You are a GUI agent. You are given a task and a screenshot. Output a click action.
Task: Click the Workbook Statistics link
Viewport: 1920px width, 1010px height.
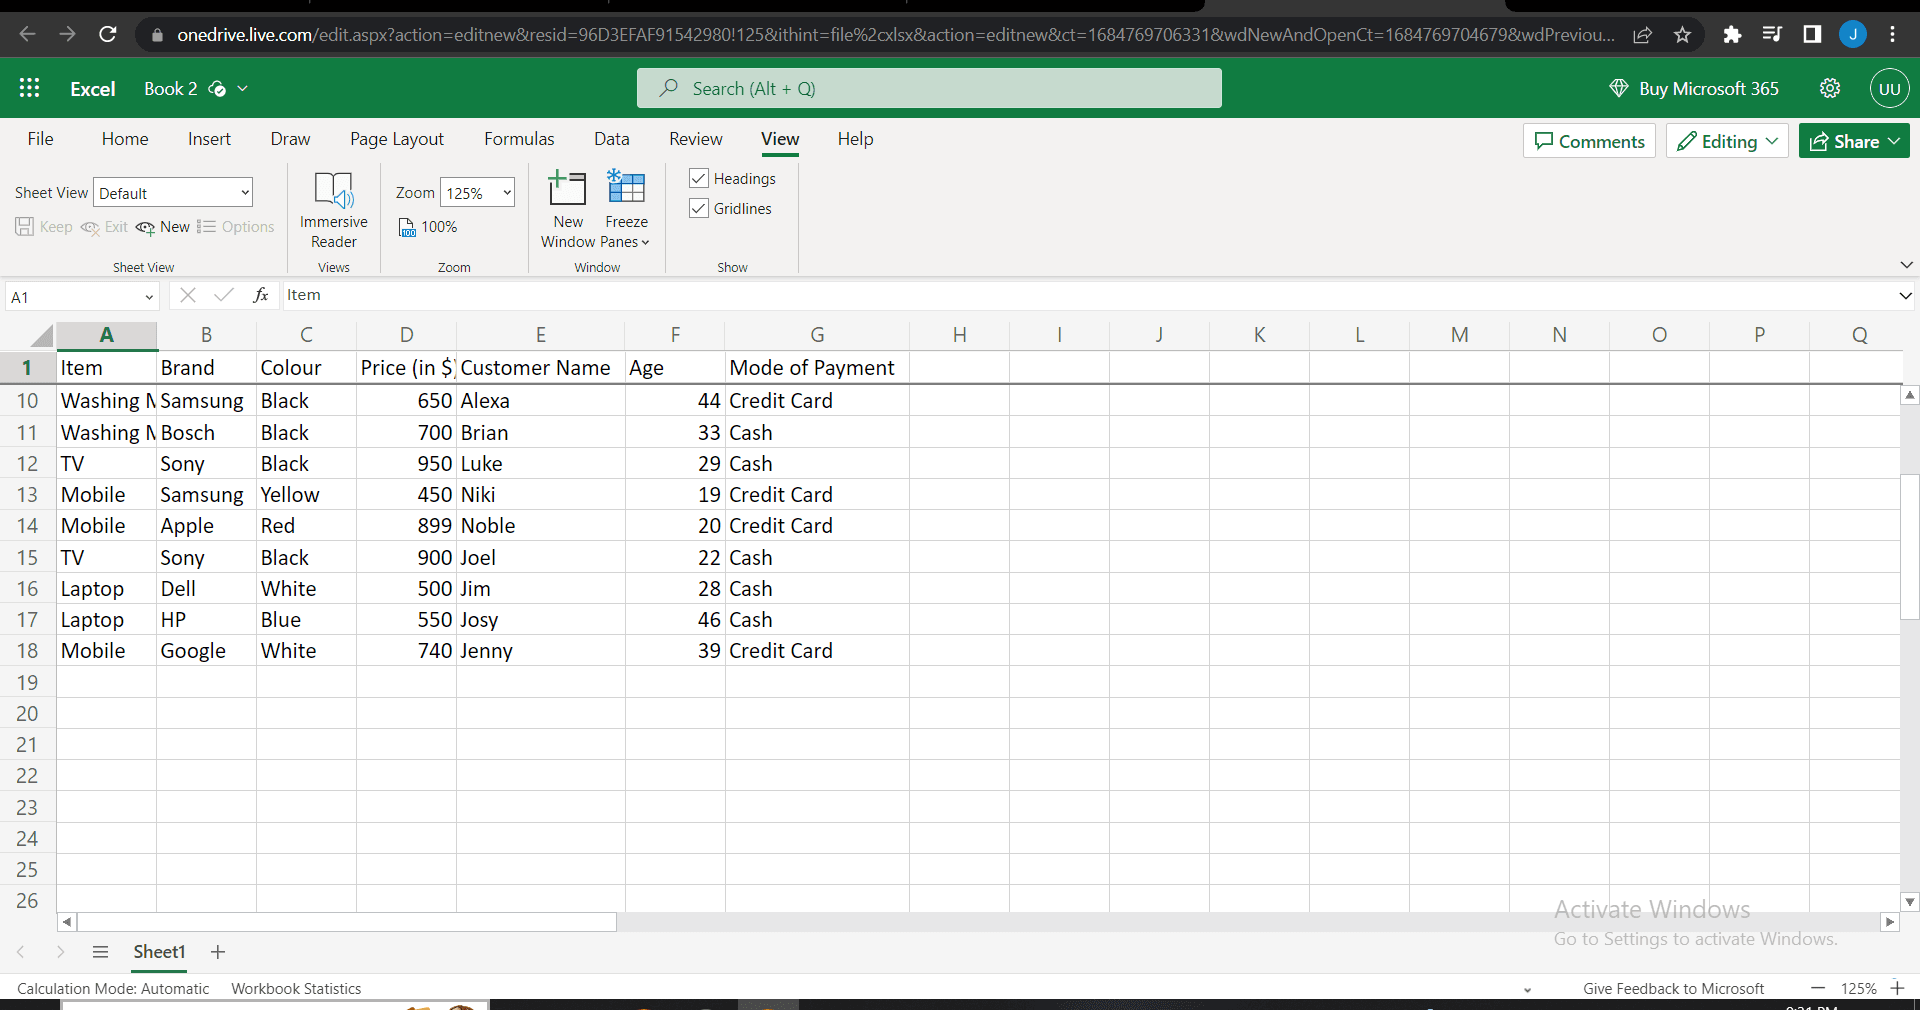(x=296, y=988)
